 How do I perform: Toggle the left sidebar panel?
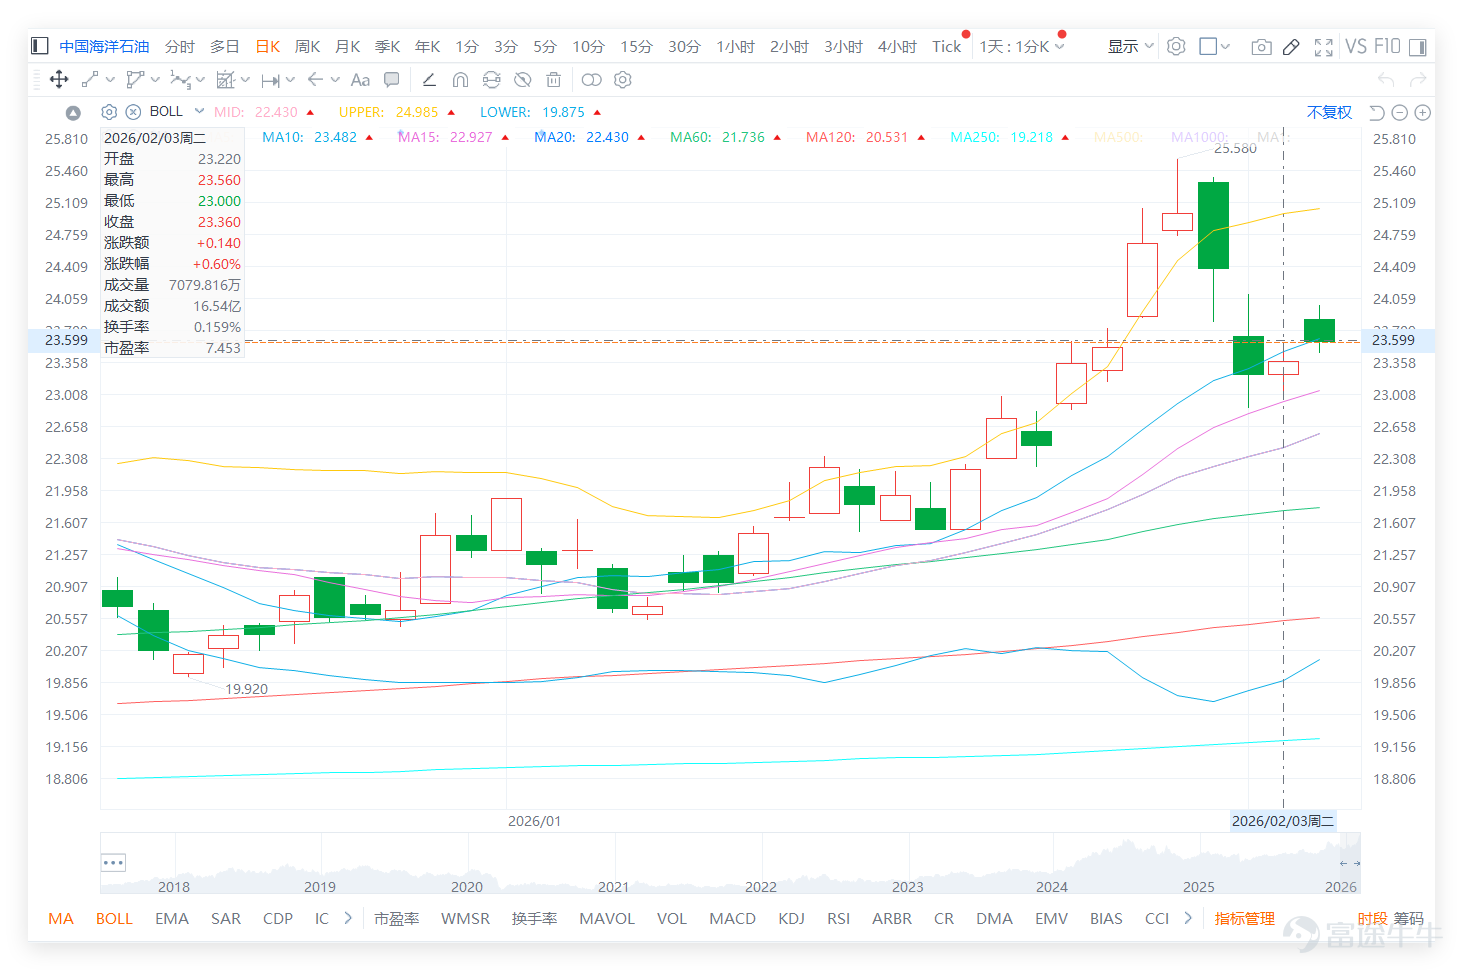[40, 46]
